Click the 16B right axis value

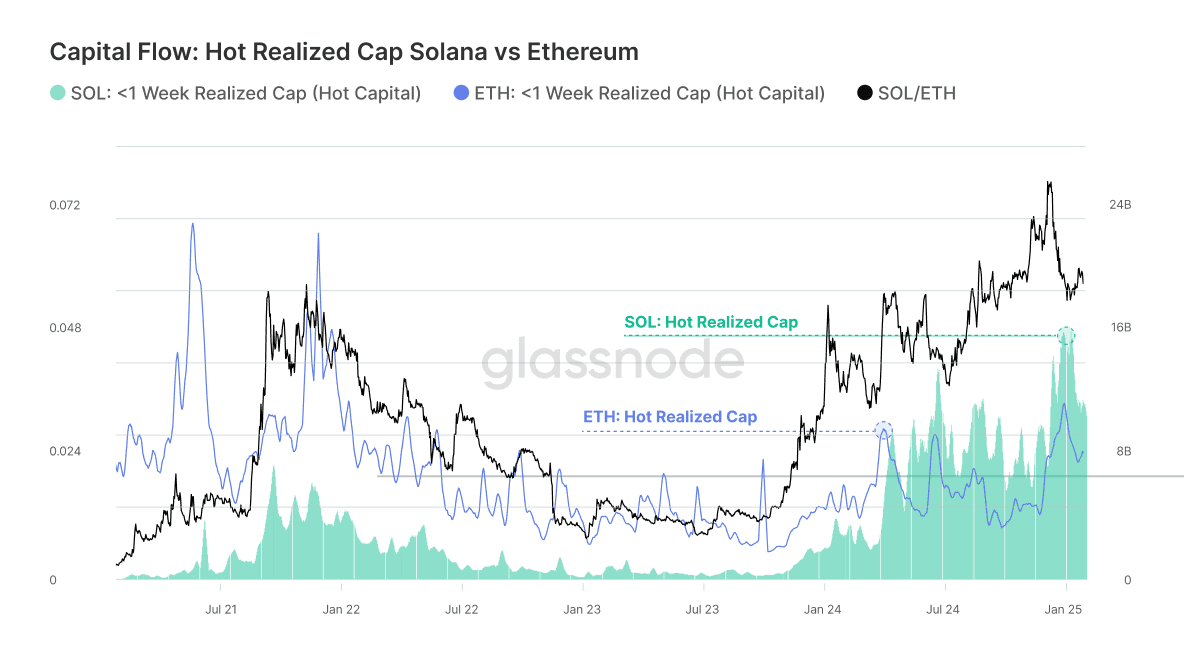[x=1120, y=328]
